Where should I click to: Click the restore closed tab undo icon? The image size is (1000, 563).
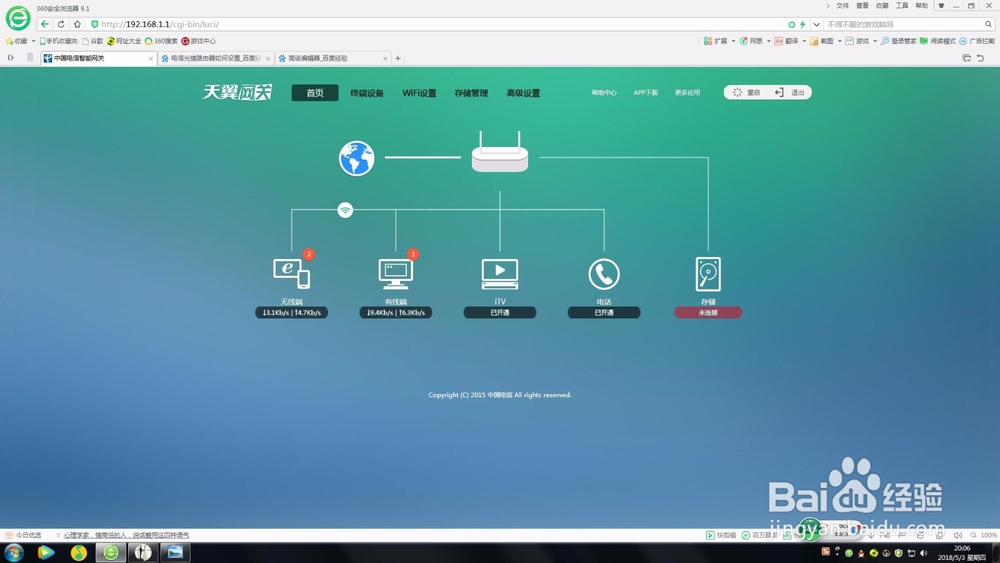coord(980,58)
